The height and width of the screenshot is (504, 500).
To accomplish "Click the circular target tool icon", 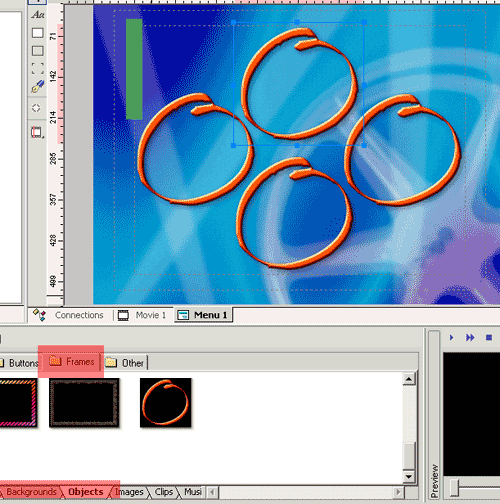I will click(36, 108).
